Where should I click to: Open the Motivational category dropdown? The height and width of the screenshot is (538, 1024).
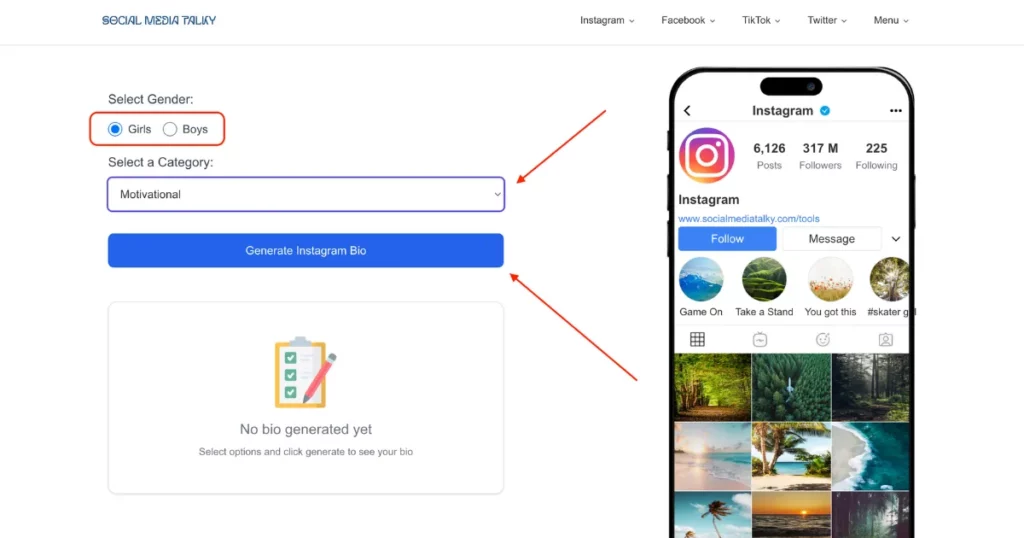click(x=306, y=195)
